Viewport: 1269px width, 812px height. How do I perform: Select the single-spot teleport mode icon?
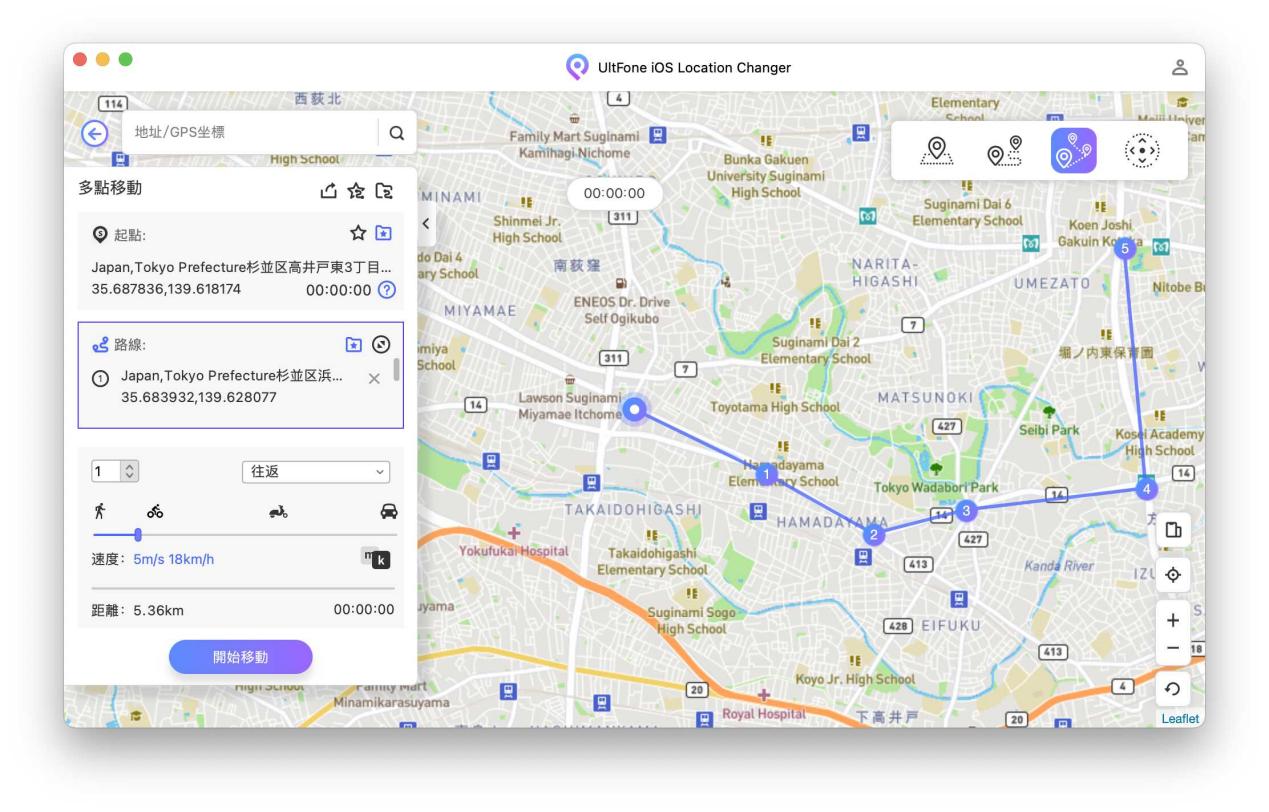point(935,151)
